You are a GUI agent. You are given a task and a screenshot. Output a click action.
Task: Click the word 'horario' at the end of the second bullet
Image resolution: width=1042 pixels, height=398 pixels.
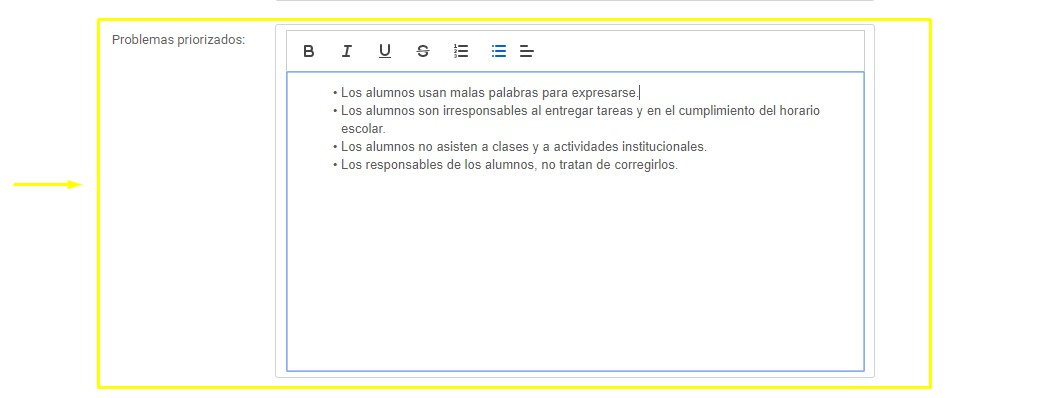(x=799, y=111)
